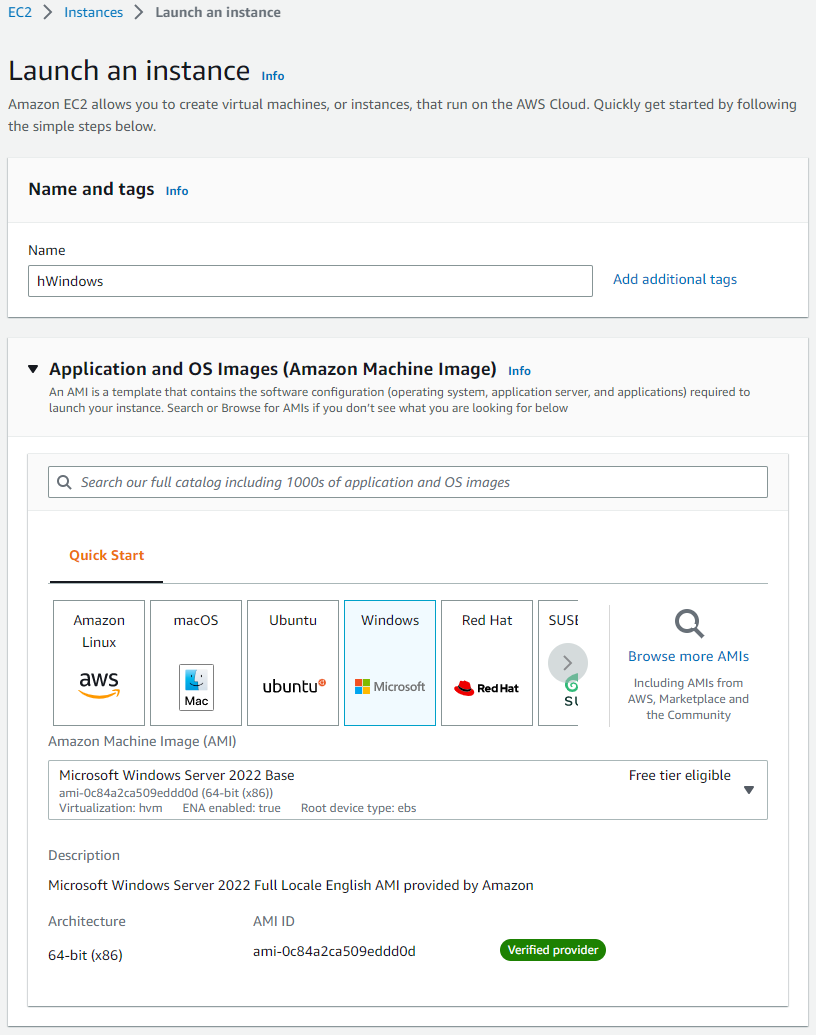Open the Windows Server 2022 Base AMI dropdown
The width and height of the screenshot is (816, 1035).
(408, 790)
